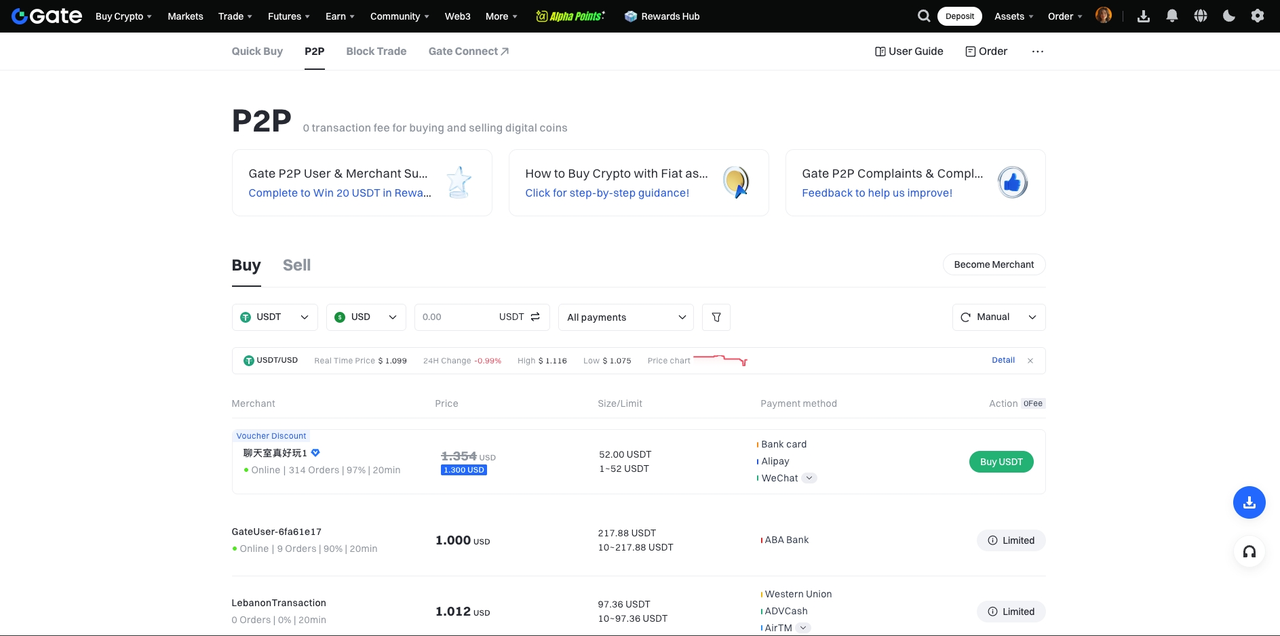Switch to the Sell tab
1280x636 pixels.
coord(296,265)
